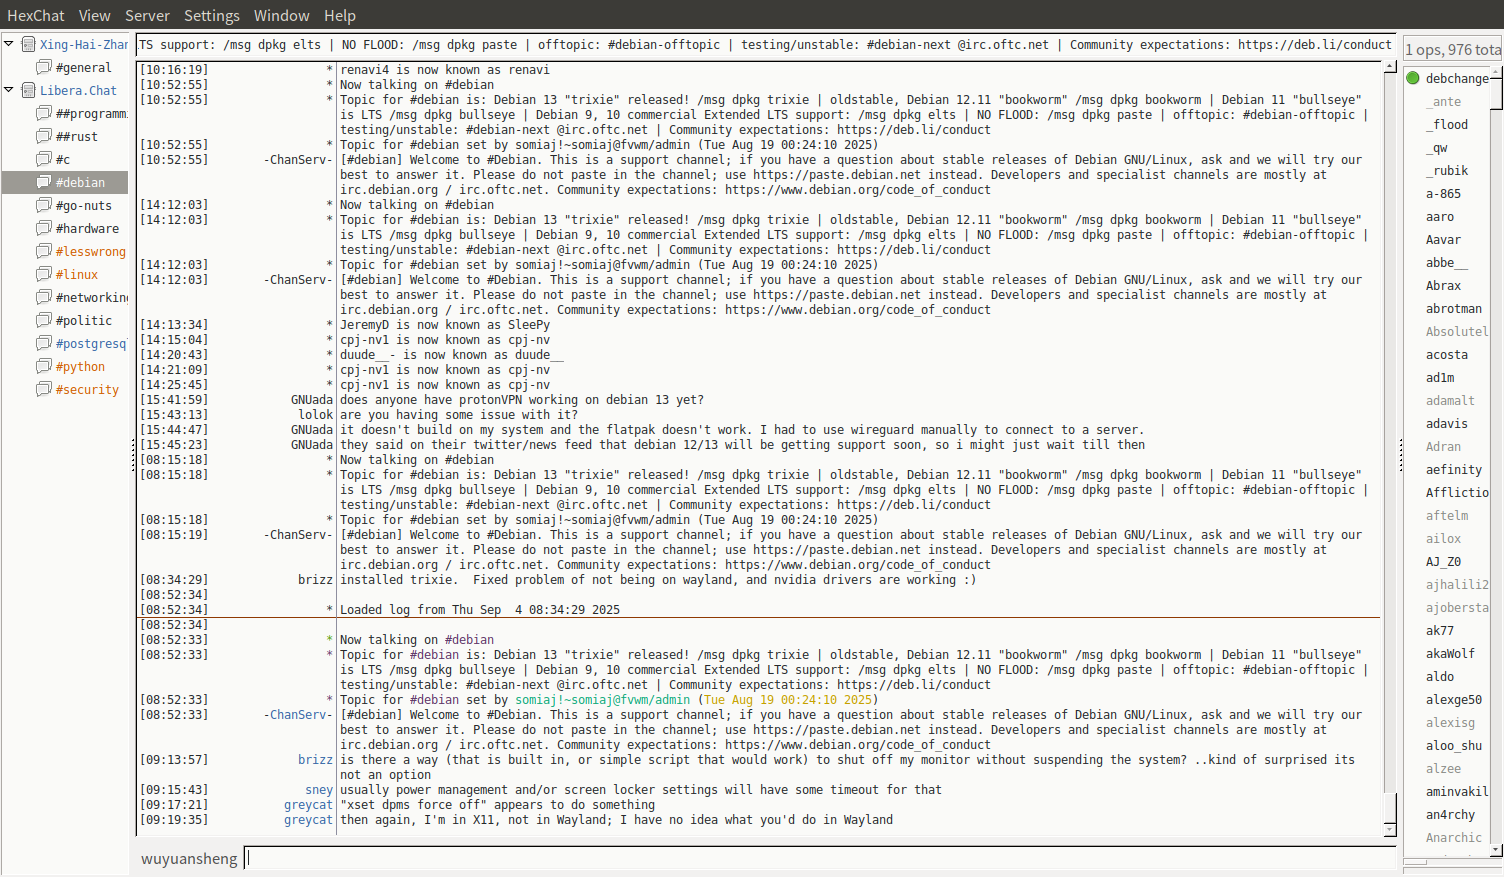1504x877 pixels.
Task: Open the Help menu
Action: (x=340, y=15)
